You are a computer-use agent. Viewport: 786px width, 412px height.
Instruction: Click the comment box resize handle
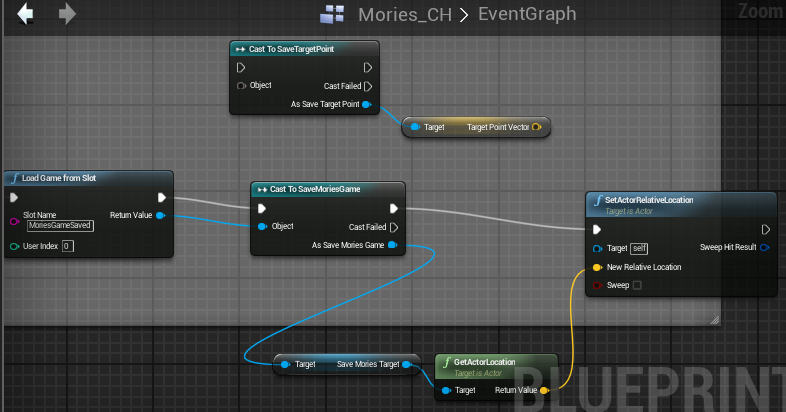(x=715, y=320)
